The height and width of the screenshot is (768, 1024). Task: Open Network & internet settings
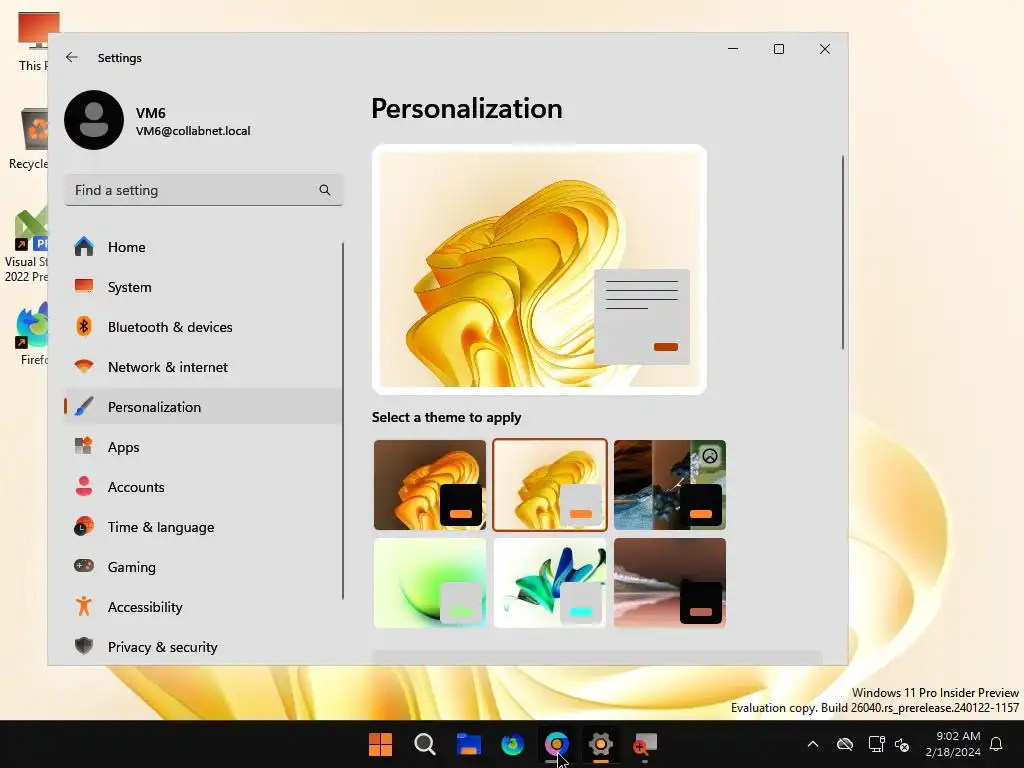[x=202, y=367]
